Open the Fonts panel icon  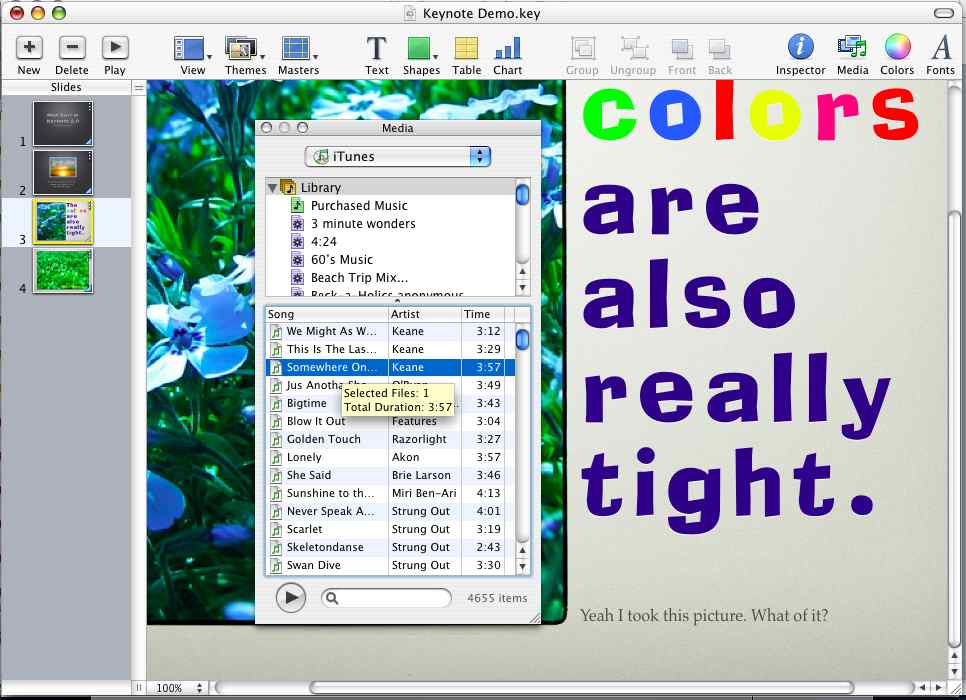[941, 47]
